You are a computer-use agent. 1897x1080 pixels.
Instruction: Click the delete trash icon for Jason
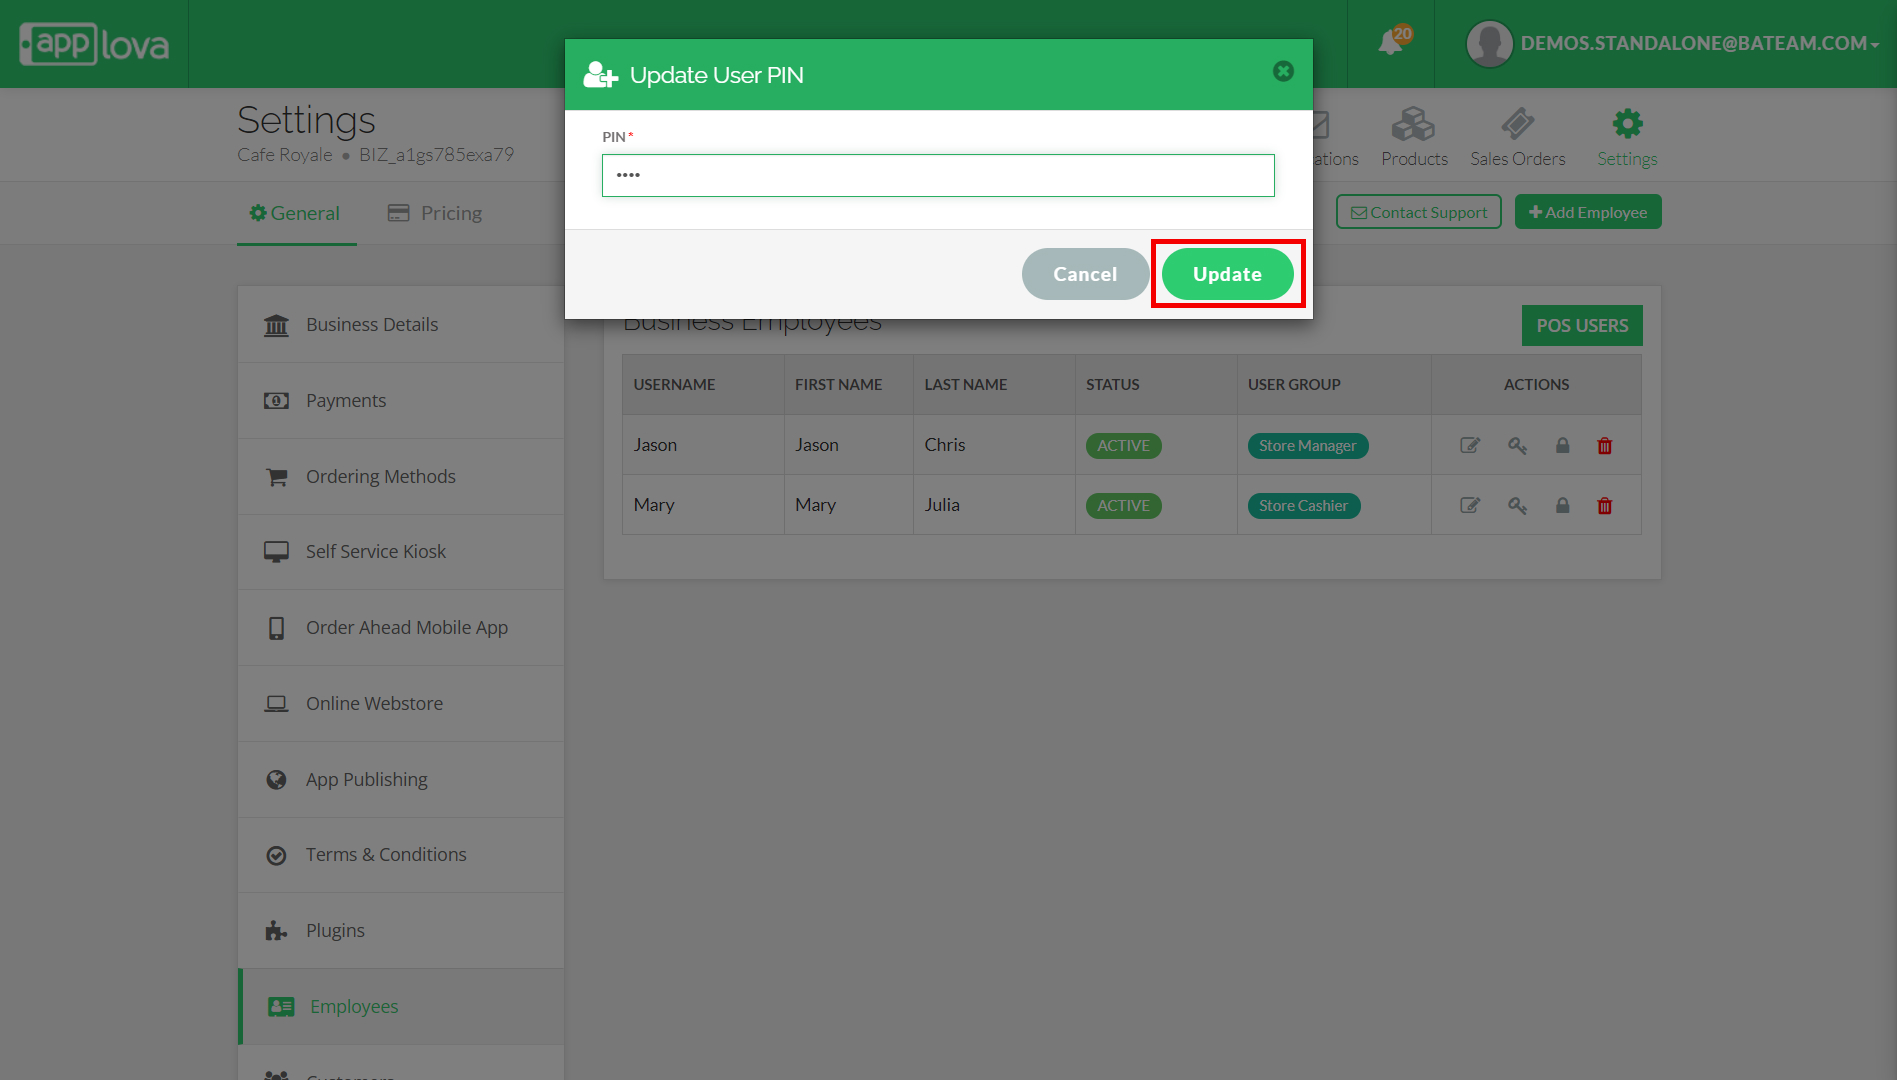click(x=1604, y=446)
